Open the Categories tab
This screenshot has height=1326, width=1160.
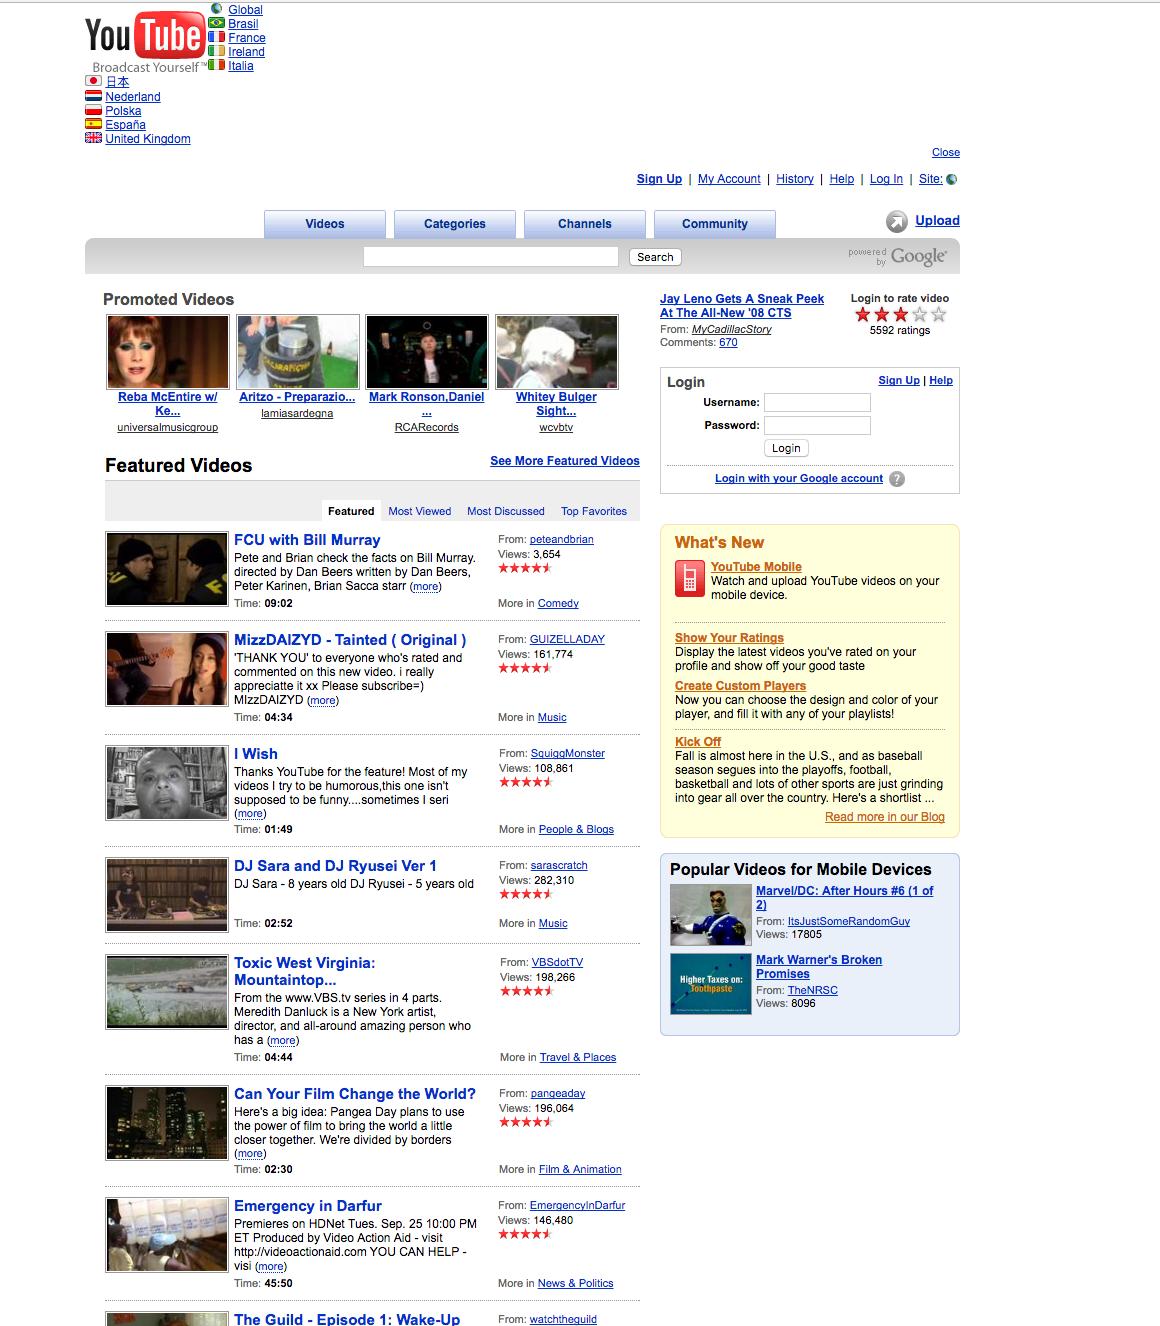(455, 224)
